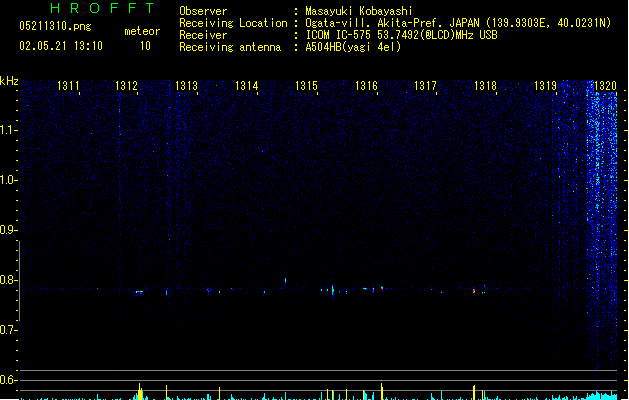Screen dimensions: 629x400
Task: Click the kHz axis unit label
Action: pos(9,81)
